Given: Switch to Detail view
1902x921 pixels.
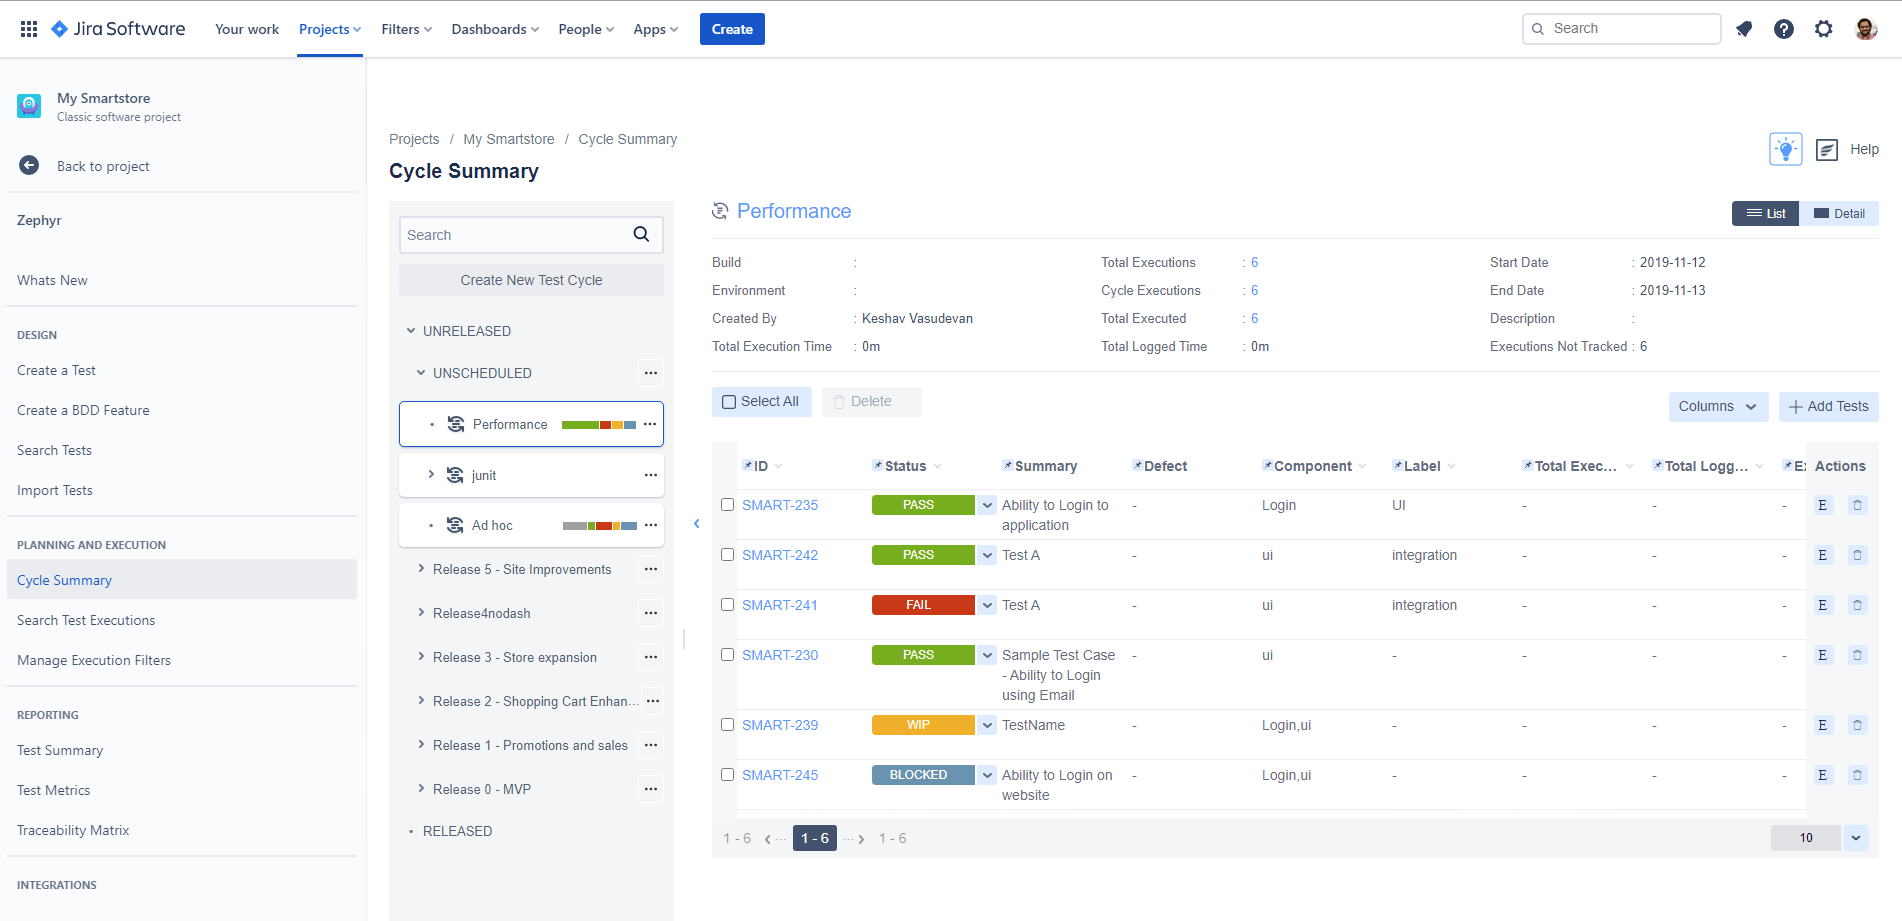Looking at the screenshot, I should coord(1839,213).
